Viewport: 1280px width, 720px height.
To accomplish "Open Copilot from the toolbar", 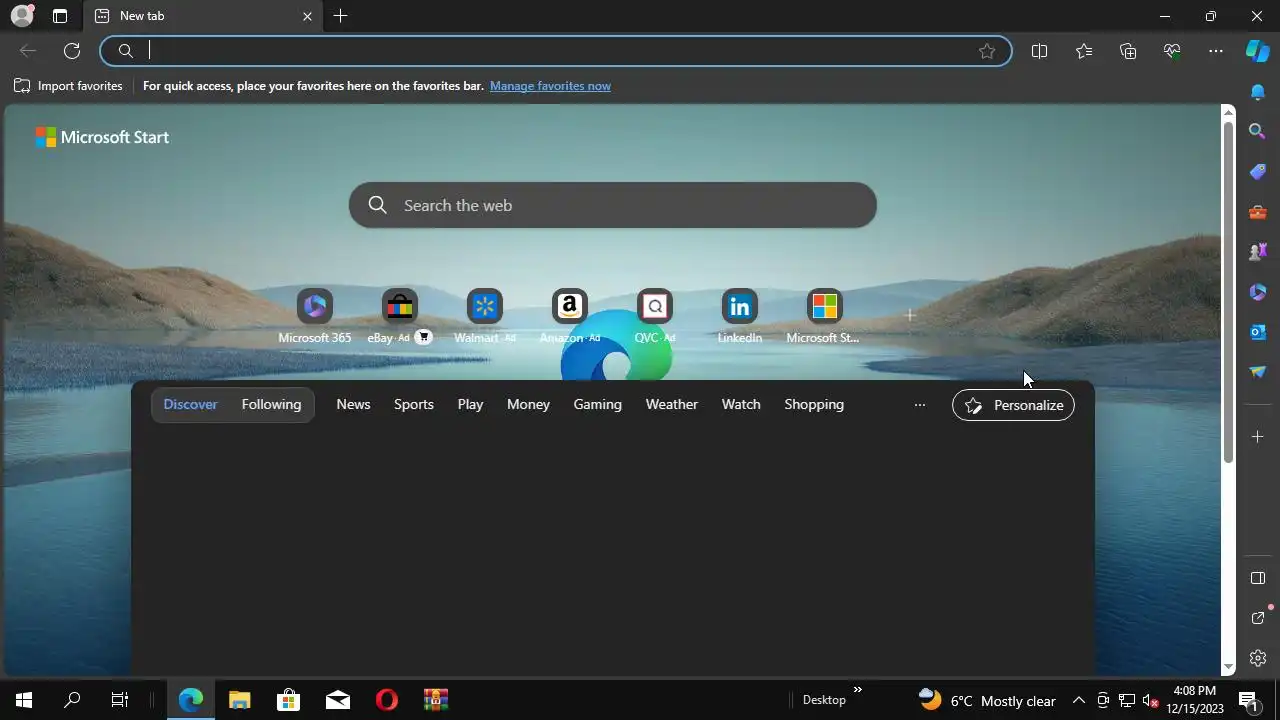I will pos(1258,51).
